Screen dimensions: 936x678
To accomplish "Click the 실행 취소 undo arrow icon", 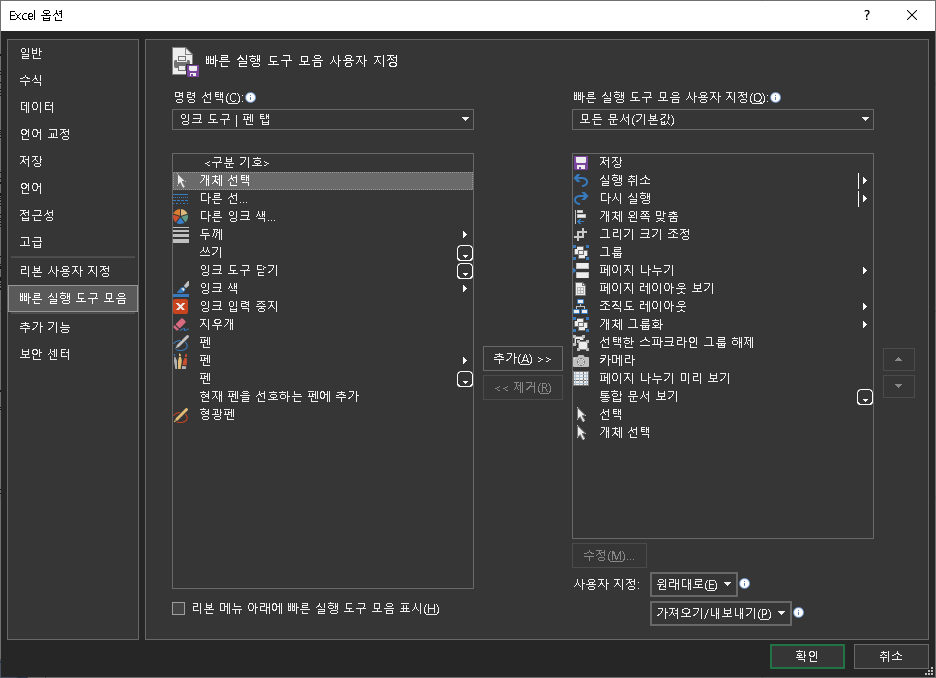I will pyautogui.click(x=581, y=180).
